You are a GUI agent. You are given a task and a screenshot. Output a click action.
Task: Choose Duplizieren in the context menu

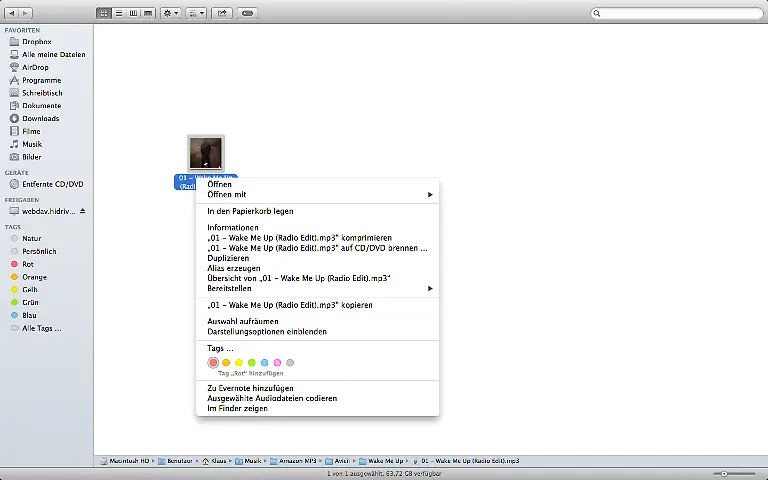click(317, 258)
